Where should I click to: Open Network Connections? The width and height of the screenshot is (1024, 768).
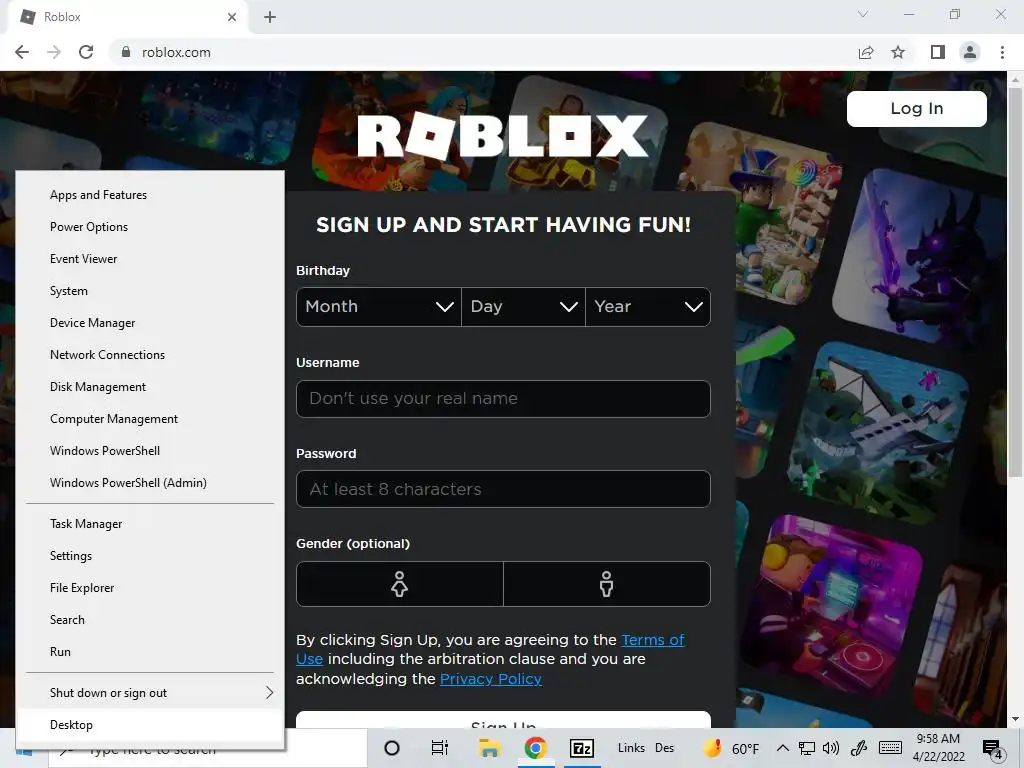click(x=150, y=355)
